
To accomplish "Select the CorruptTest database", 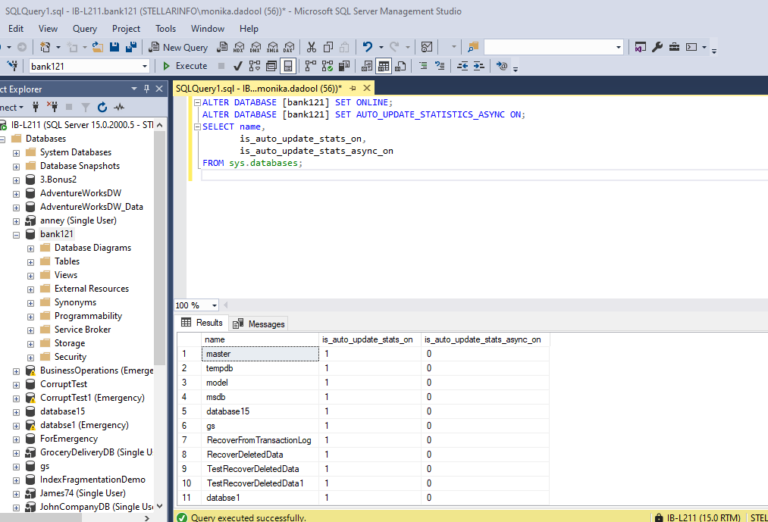I will coord(64,384).
